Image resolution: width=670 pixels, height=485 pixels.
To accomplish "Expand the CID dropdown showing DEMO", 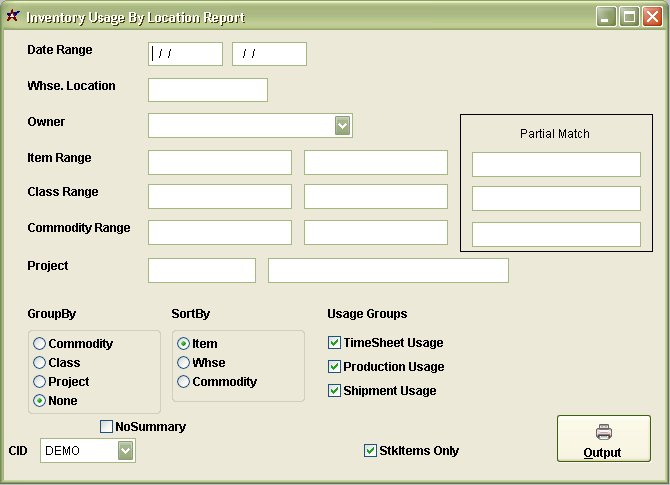I will pos(125,451).
